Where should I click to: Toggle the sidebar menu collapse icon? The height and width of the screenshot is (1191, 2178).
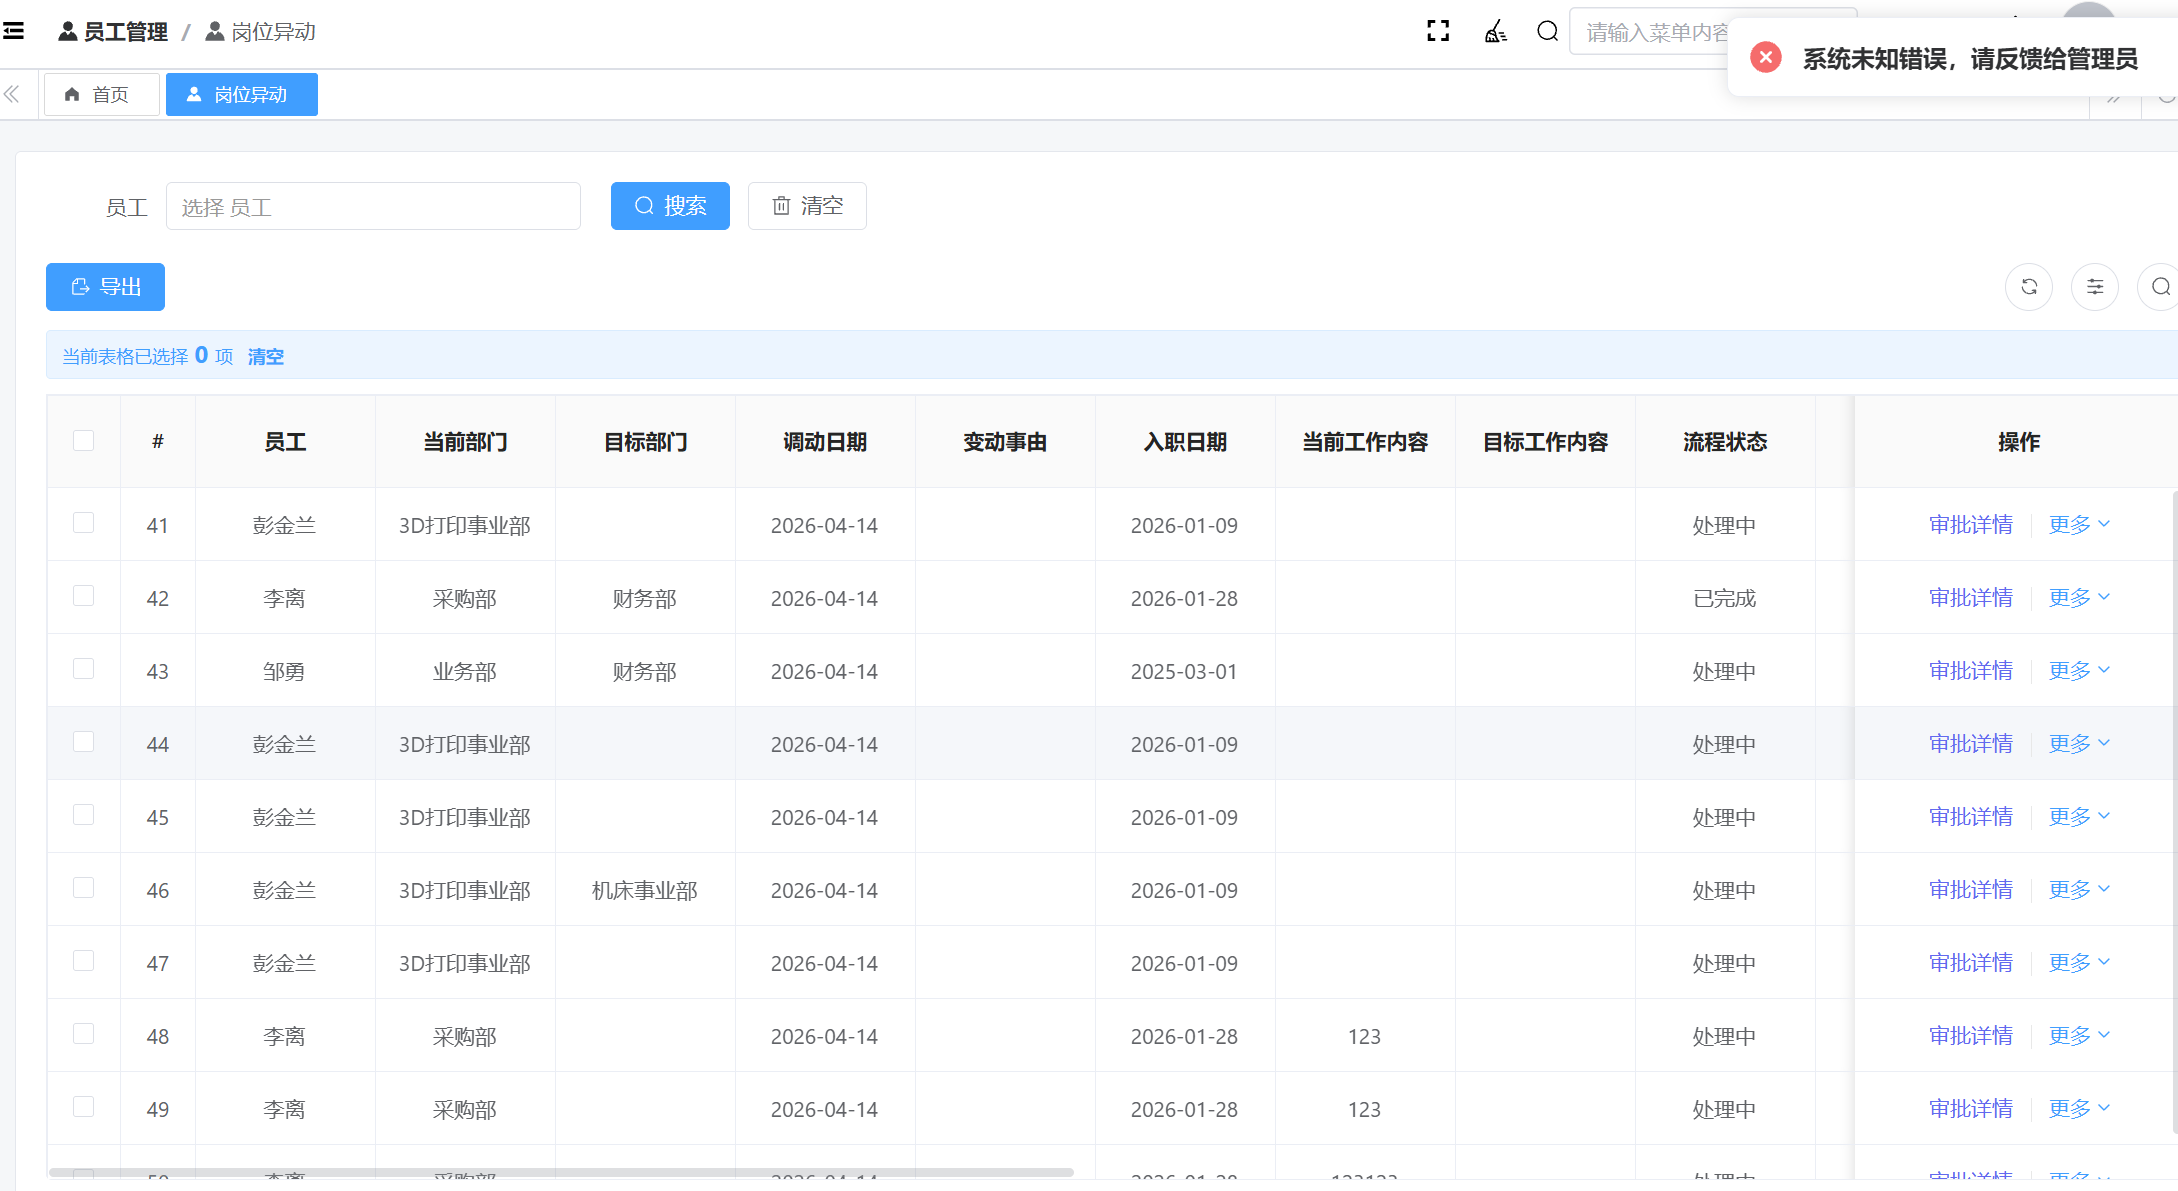(14, 32)
